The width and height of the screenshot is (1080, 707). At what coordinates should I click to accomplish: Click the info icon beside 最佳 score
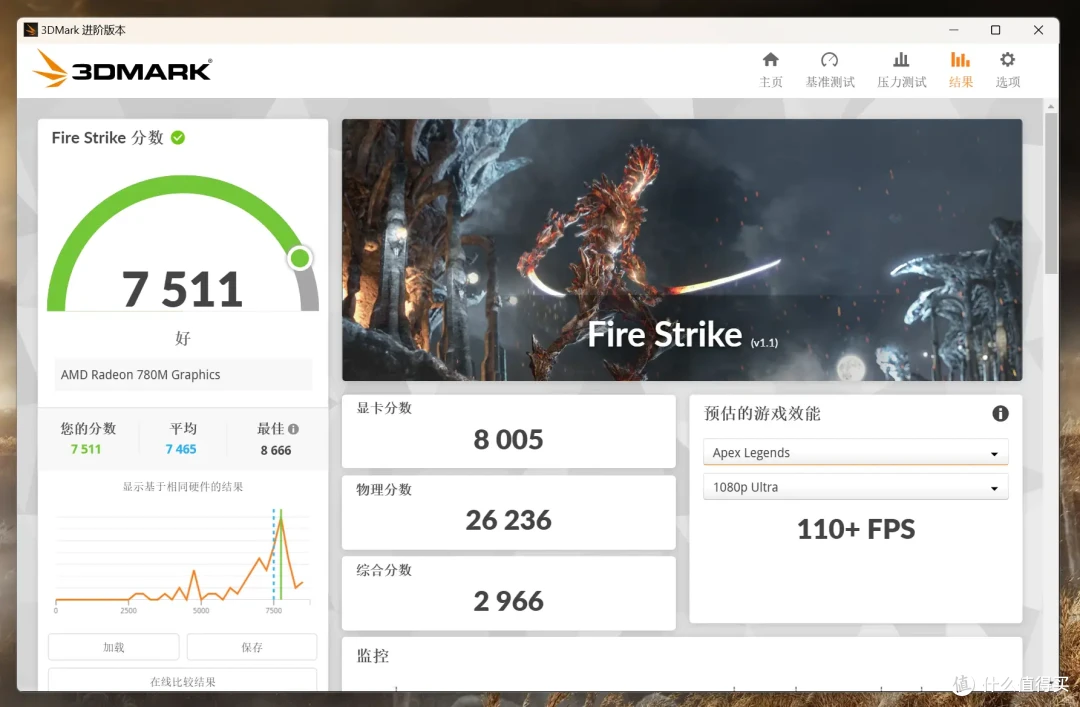click(293, 429)
